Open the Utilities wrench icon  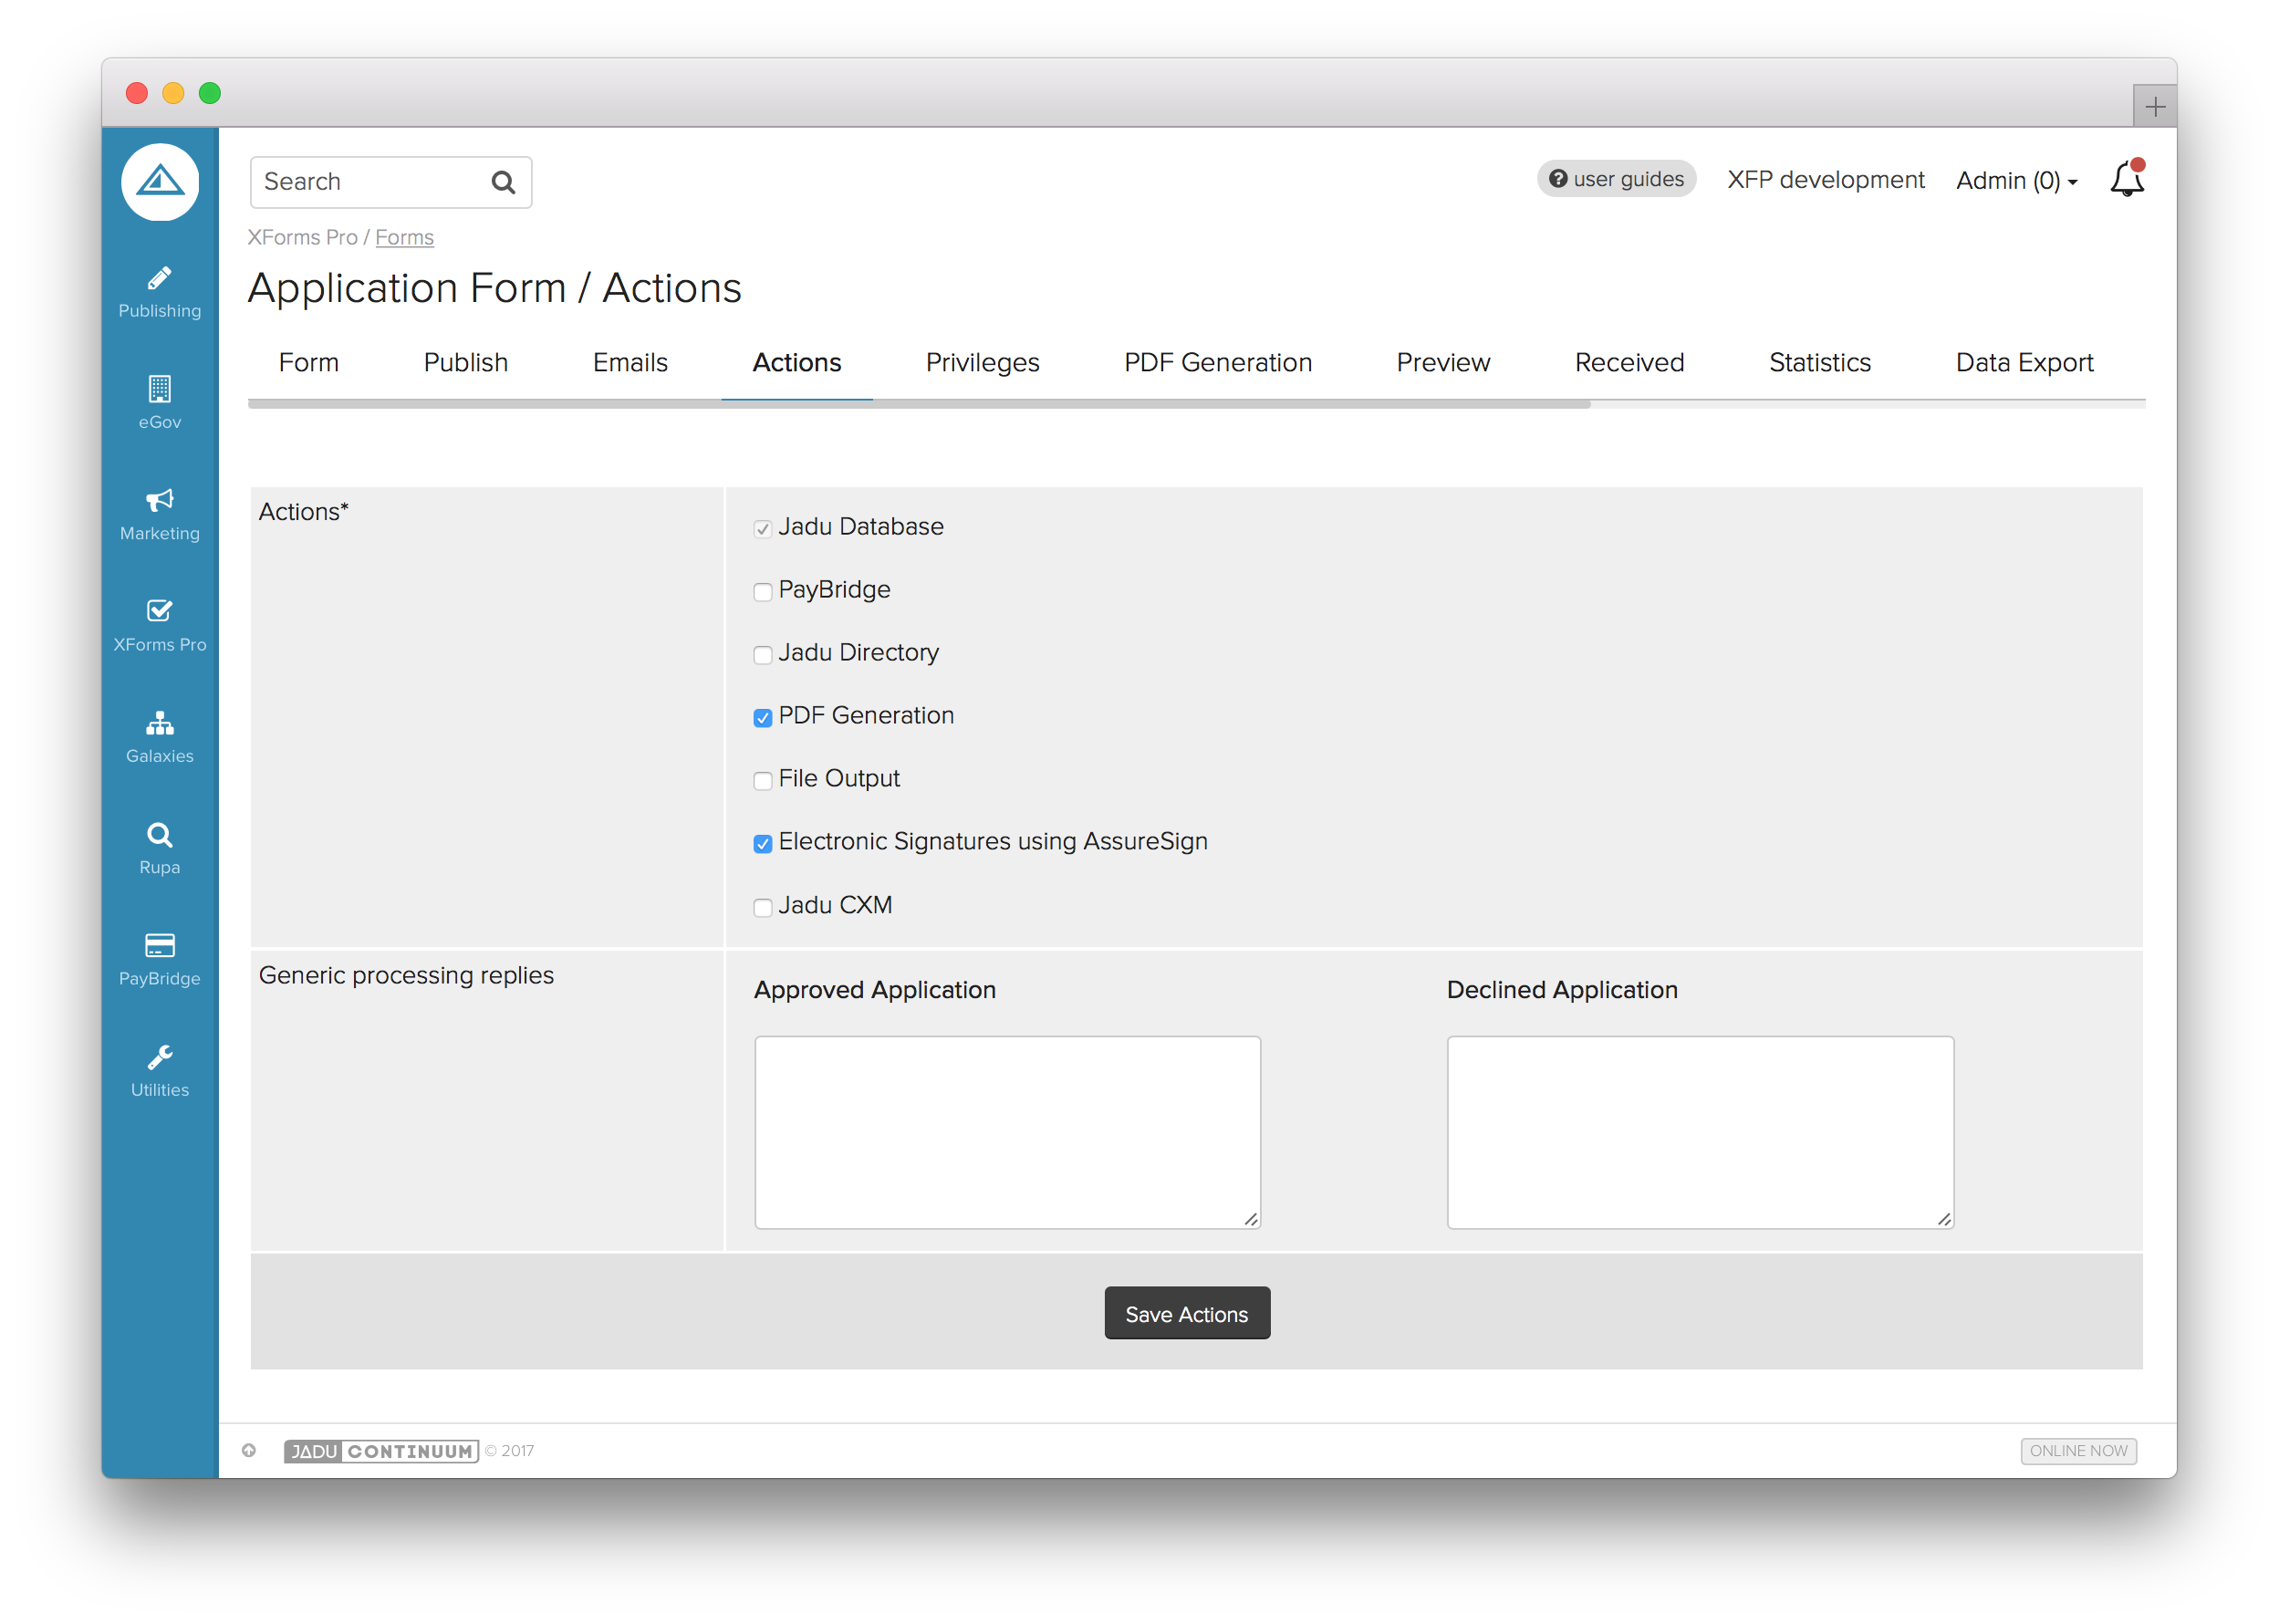[159, 1057]
